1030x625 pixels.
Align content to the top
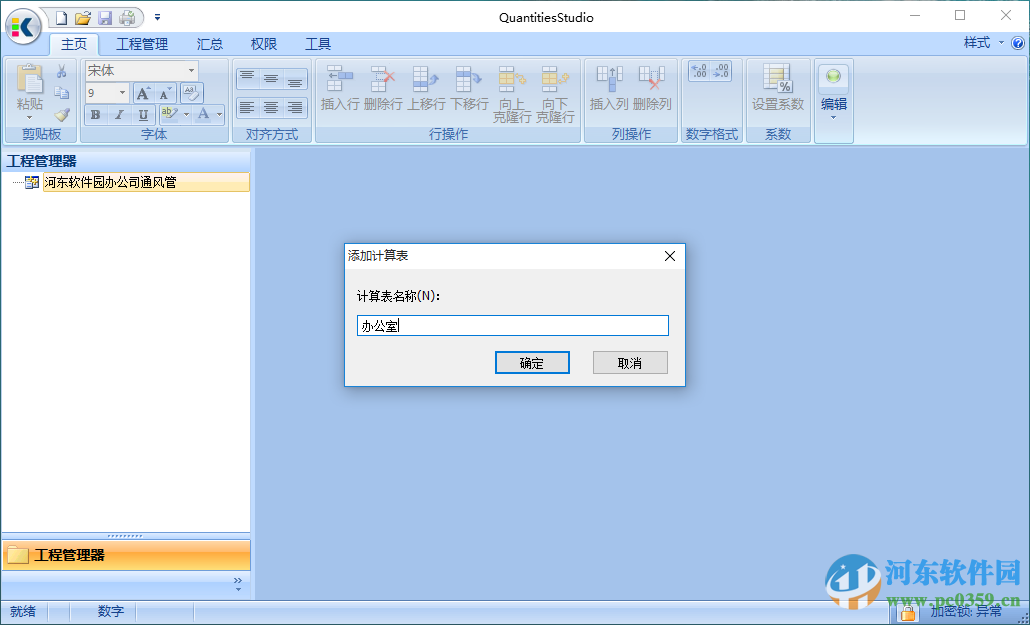point(247,78)
